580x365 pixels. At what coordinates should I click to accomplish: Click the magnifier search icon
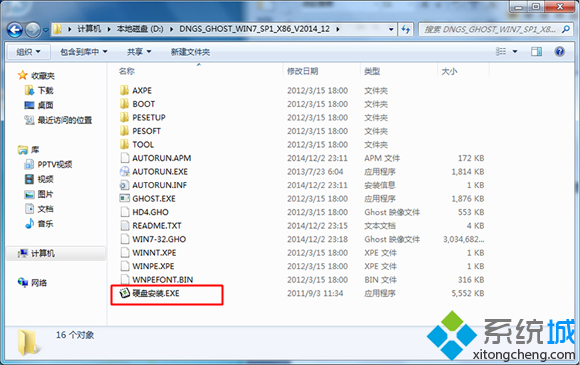(566, 29)
